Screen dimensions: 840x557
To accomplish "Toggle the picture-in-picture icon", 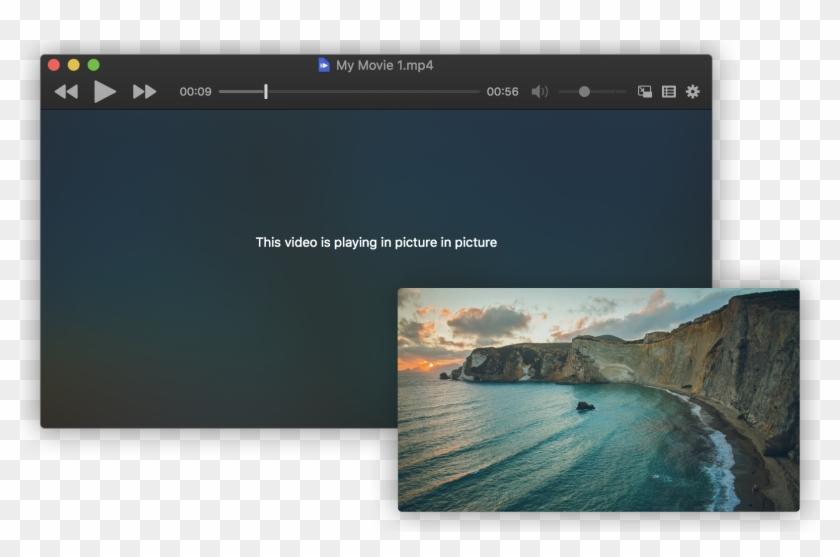I will 645,92.
